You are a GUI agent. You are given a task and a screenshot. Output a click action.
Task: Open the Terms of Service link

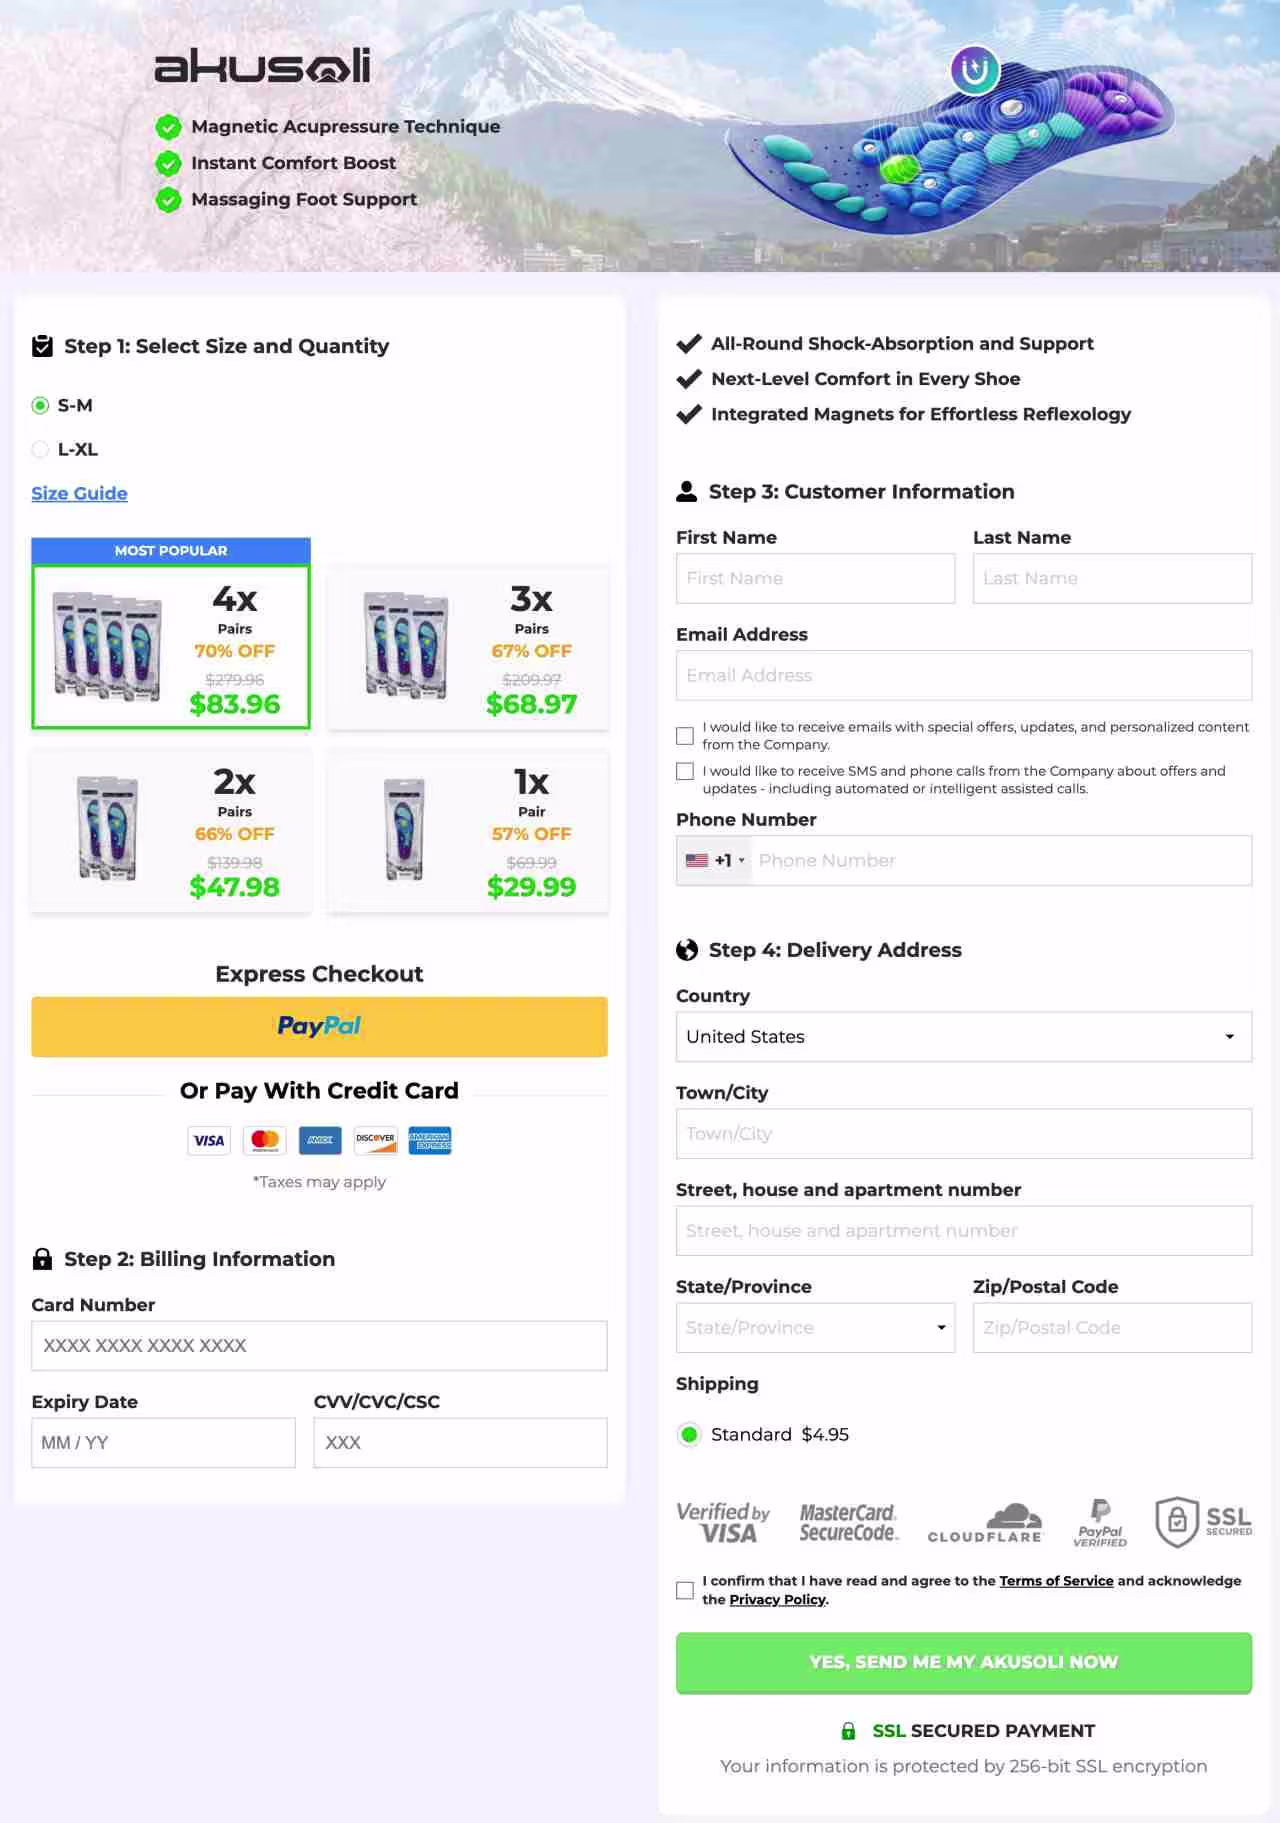pos(1056,1581)
